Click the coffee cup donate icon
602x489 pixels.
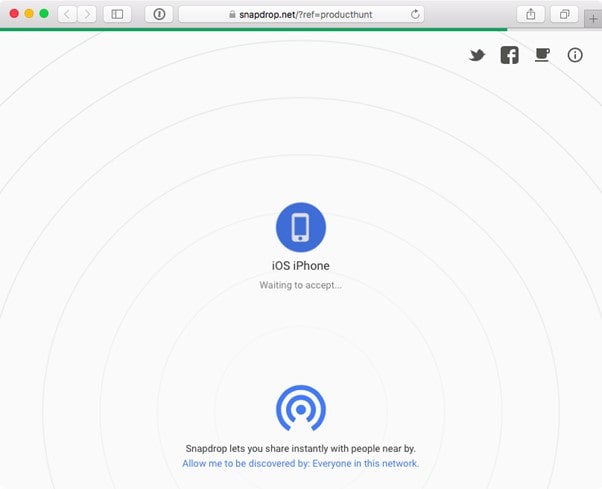[x=542, y=55]
